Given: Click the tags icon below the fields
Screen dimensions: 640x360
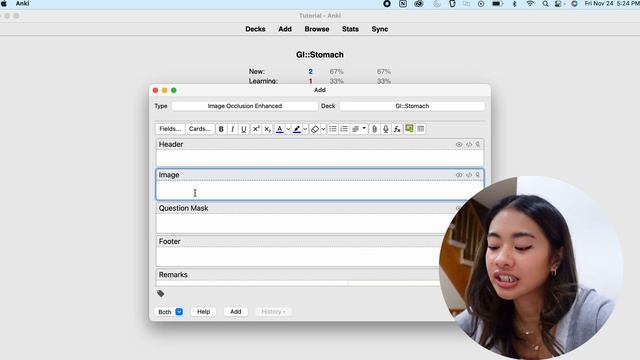Looking at the screenshot, I should 161,294.
